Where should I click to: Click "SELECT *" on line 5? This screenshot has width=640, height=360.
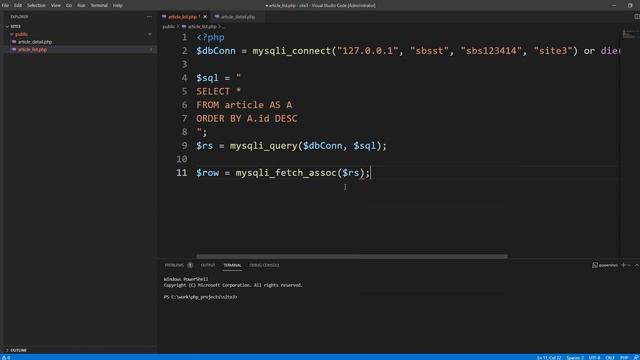point(218,91)
